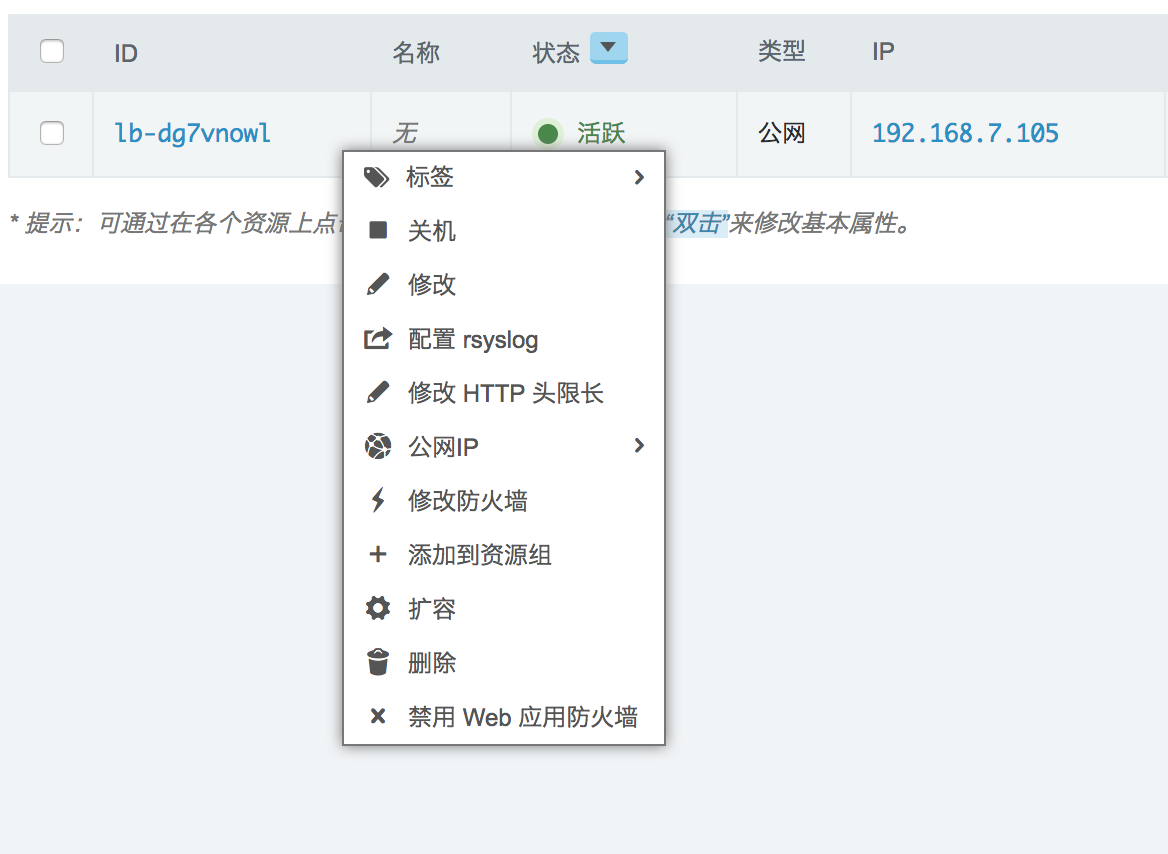Click the X icon for 禁用 Web 应用防火墙

(378, 716)
